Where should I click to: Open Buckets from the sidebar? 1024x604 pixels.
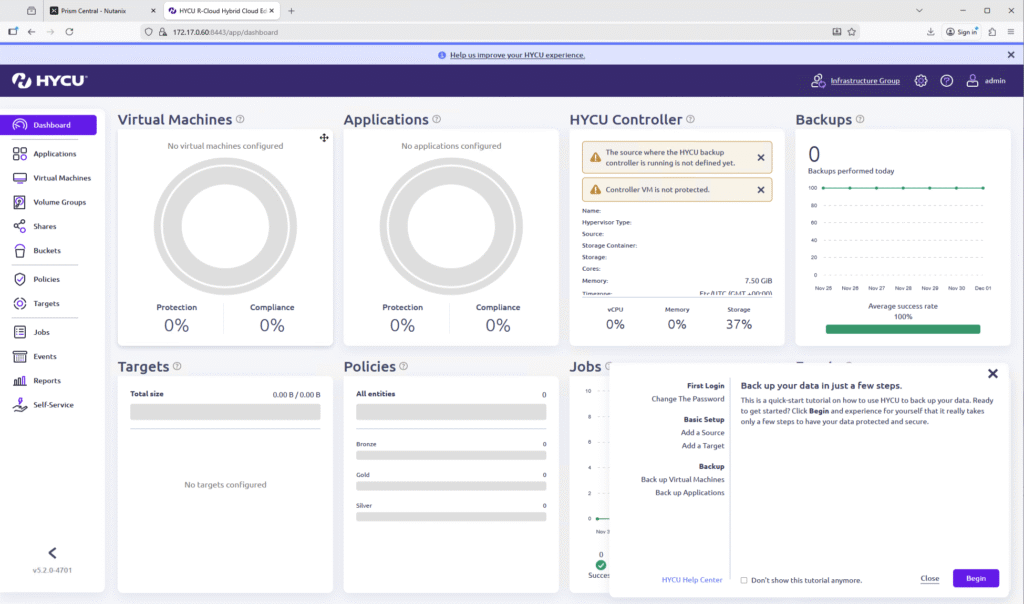coord(46,251)
